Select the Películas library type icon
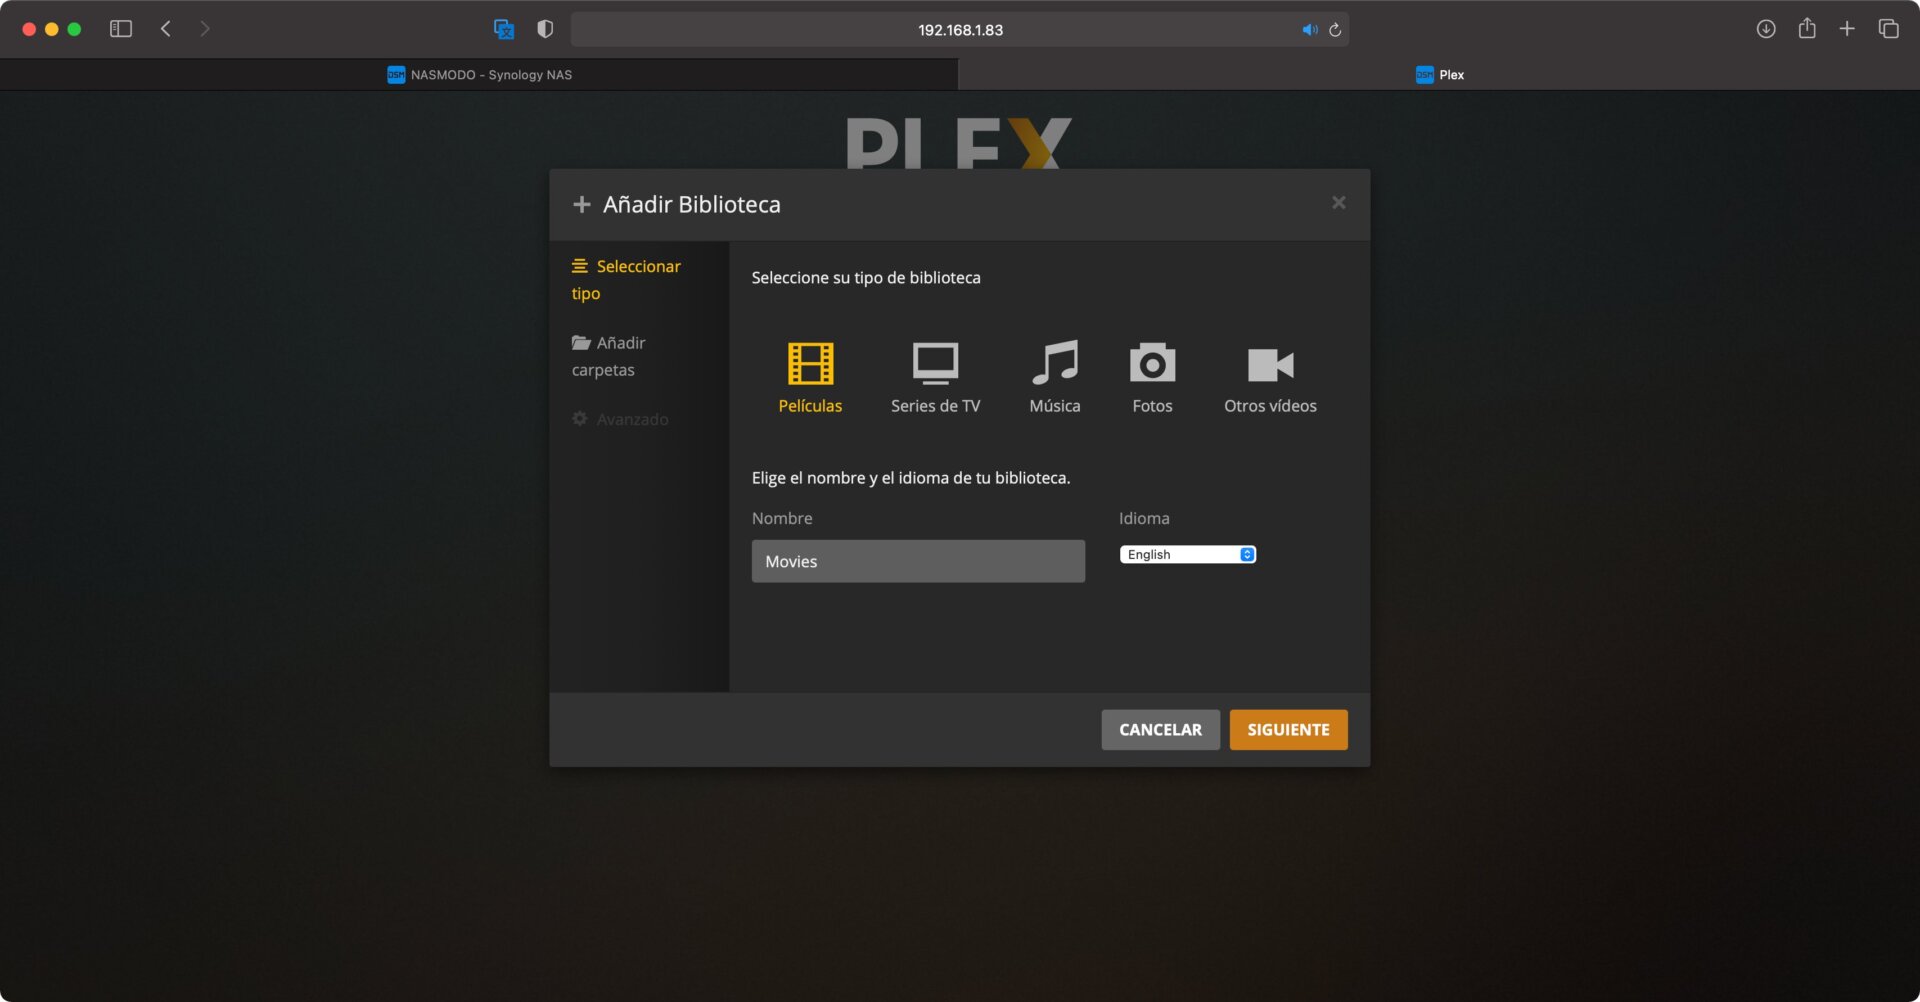This screenshot has width=1920, height=1002. tap(810, 364)
